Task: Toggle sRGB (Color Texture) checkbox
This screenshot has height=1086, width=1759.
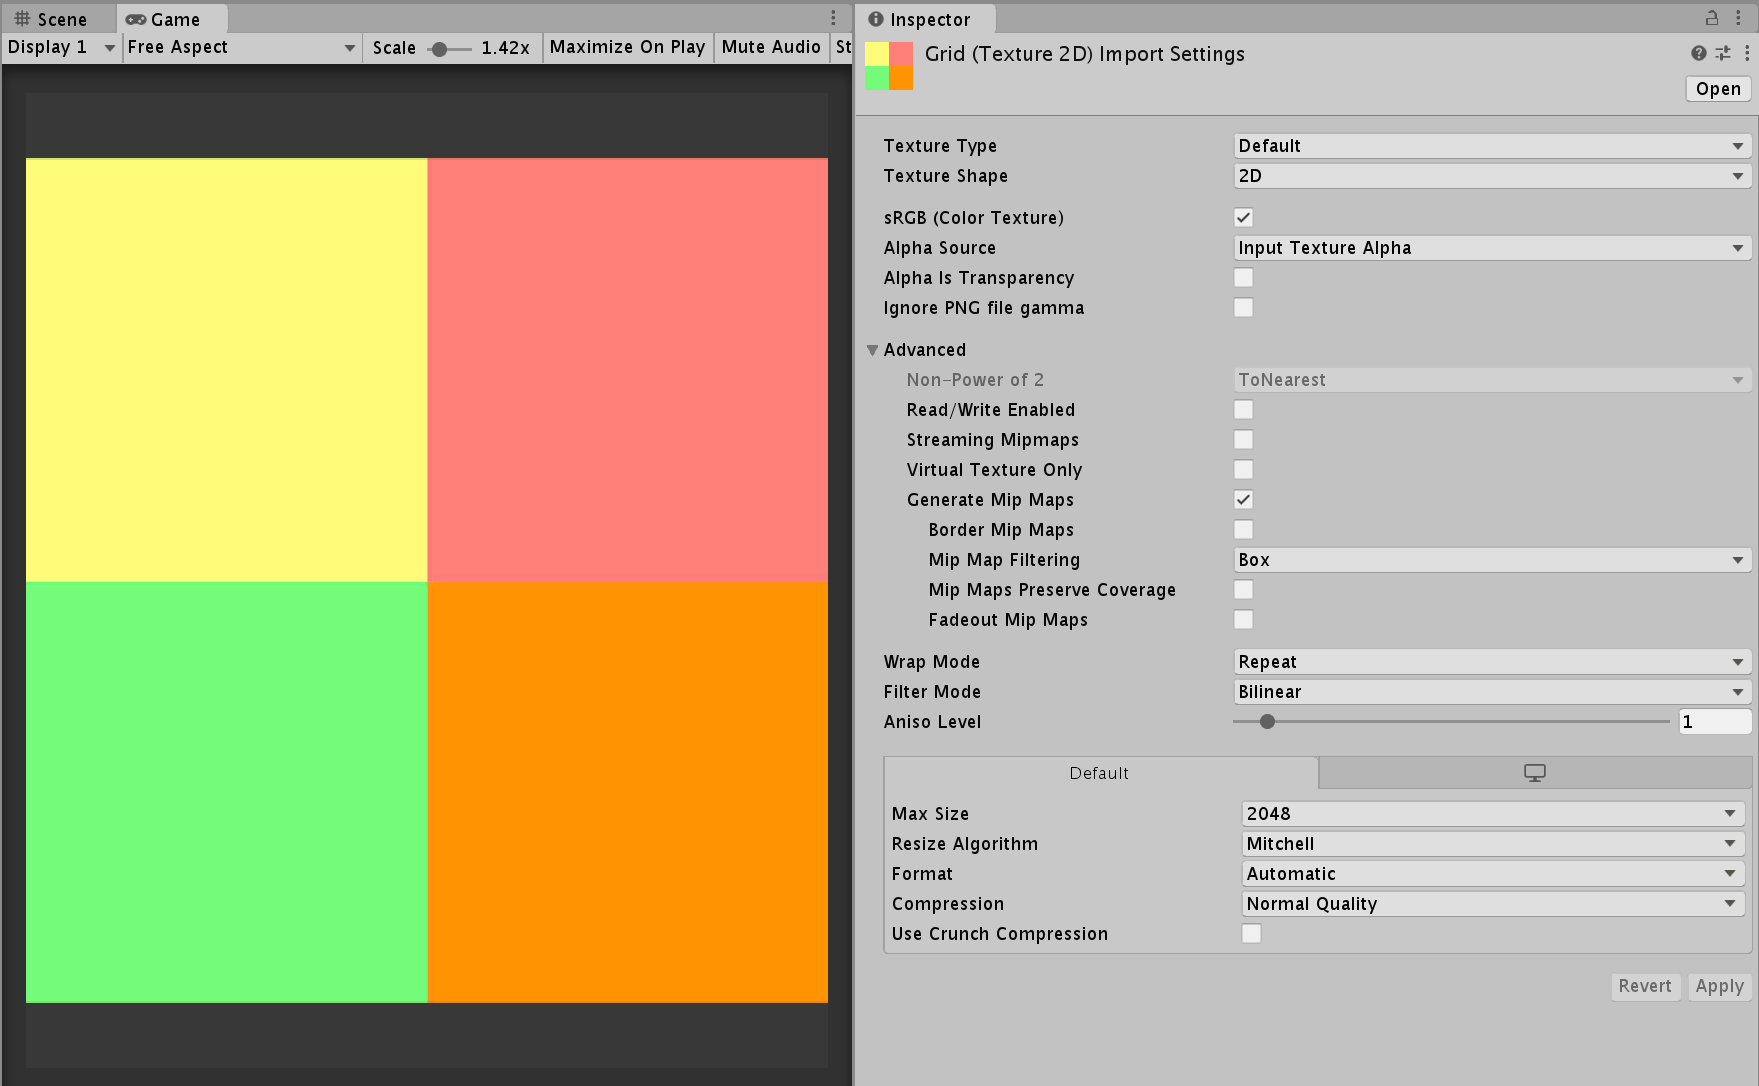Action: click(x=1243, y=218)
